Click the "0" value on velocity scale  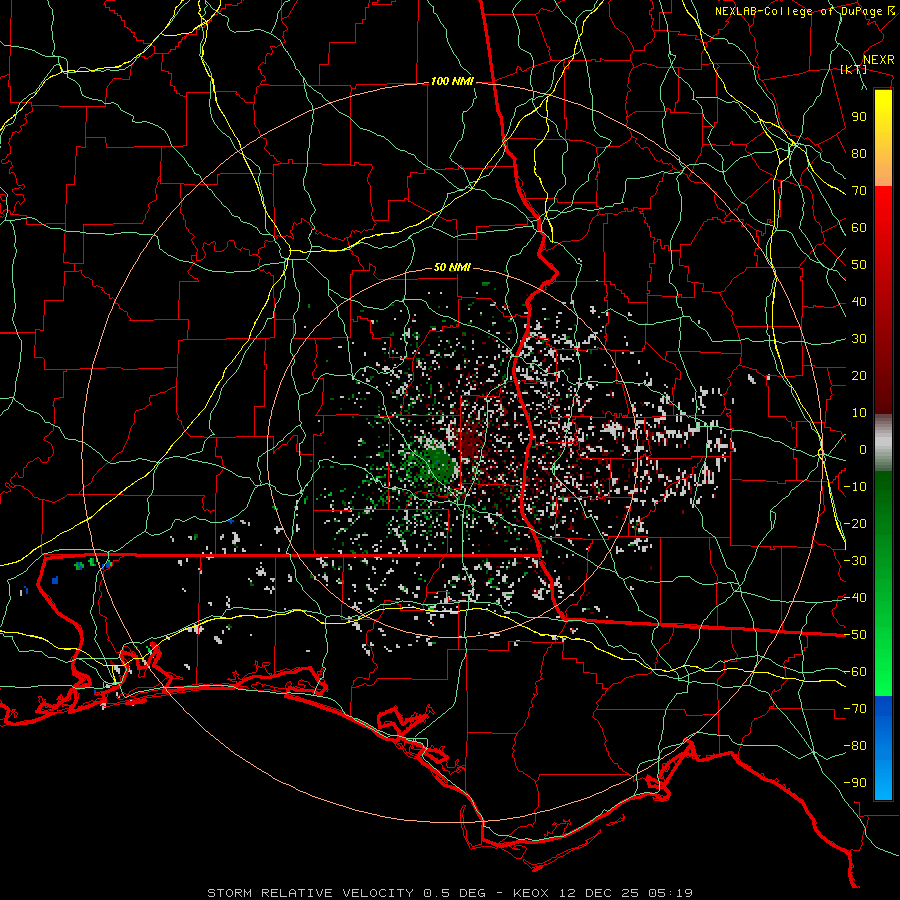(863, 449)
